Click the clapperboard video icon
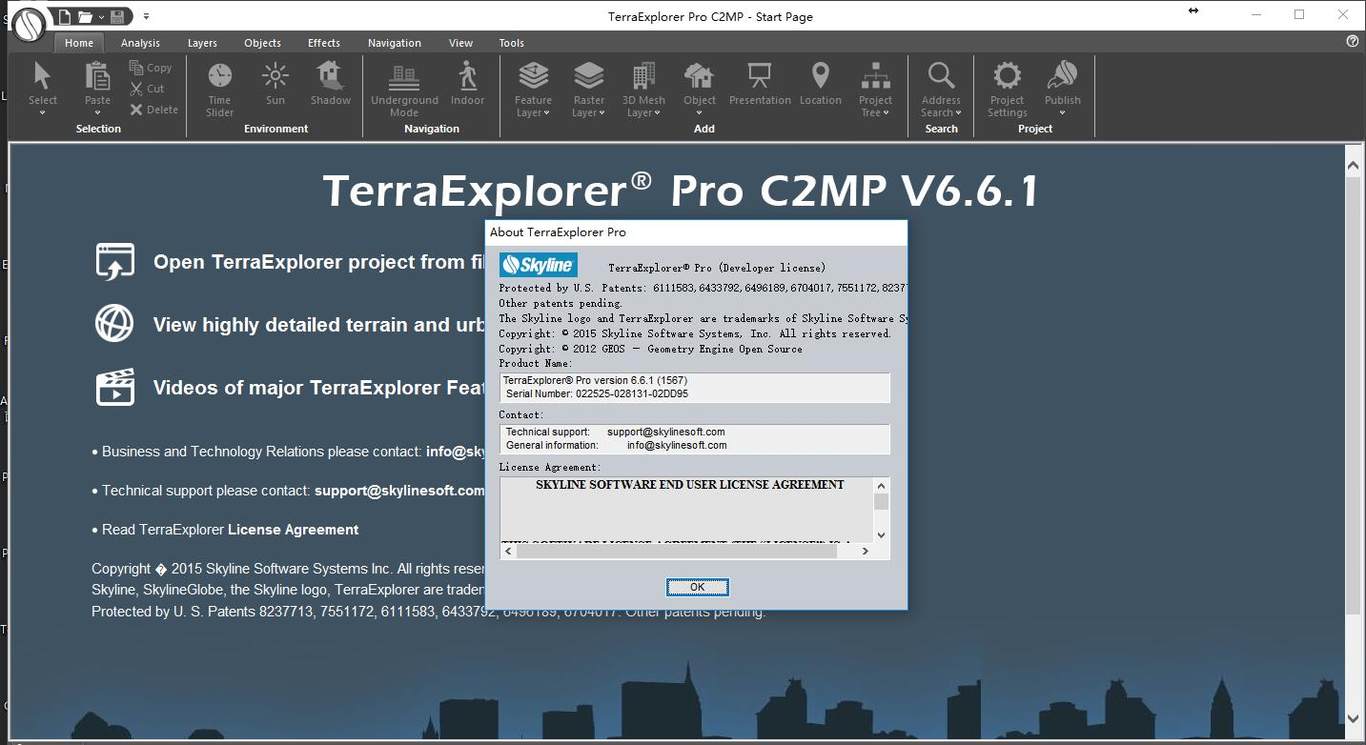The image size is (1366, 745). point(115,387)
